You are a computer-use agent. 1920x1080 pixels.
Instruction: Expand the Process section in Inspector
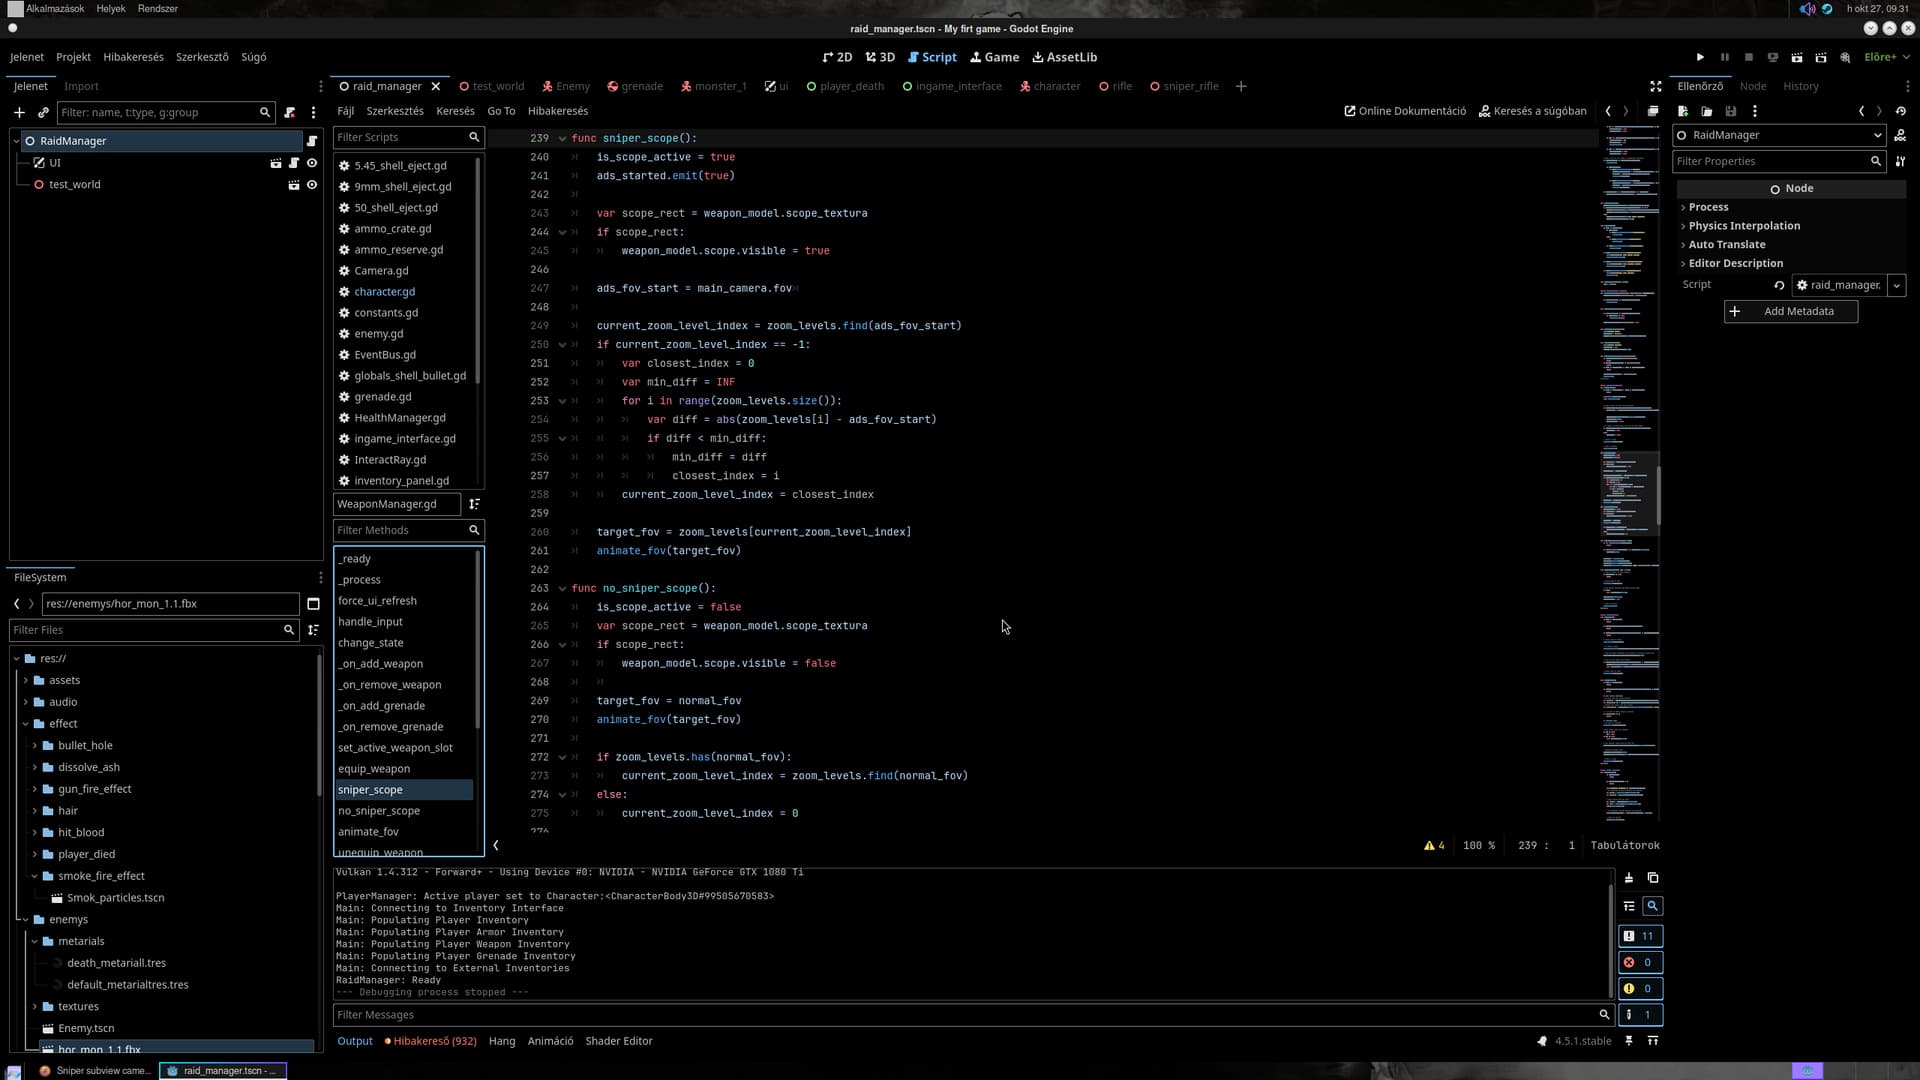click(1708, 207)
